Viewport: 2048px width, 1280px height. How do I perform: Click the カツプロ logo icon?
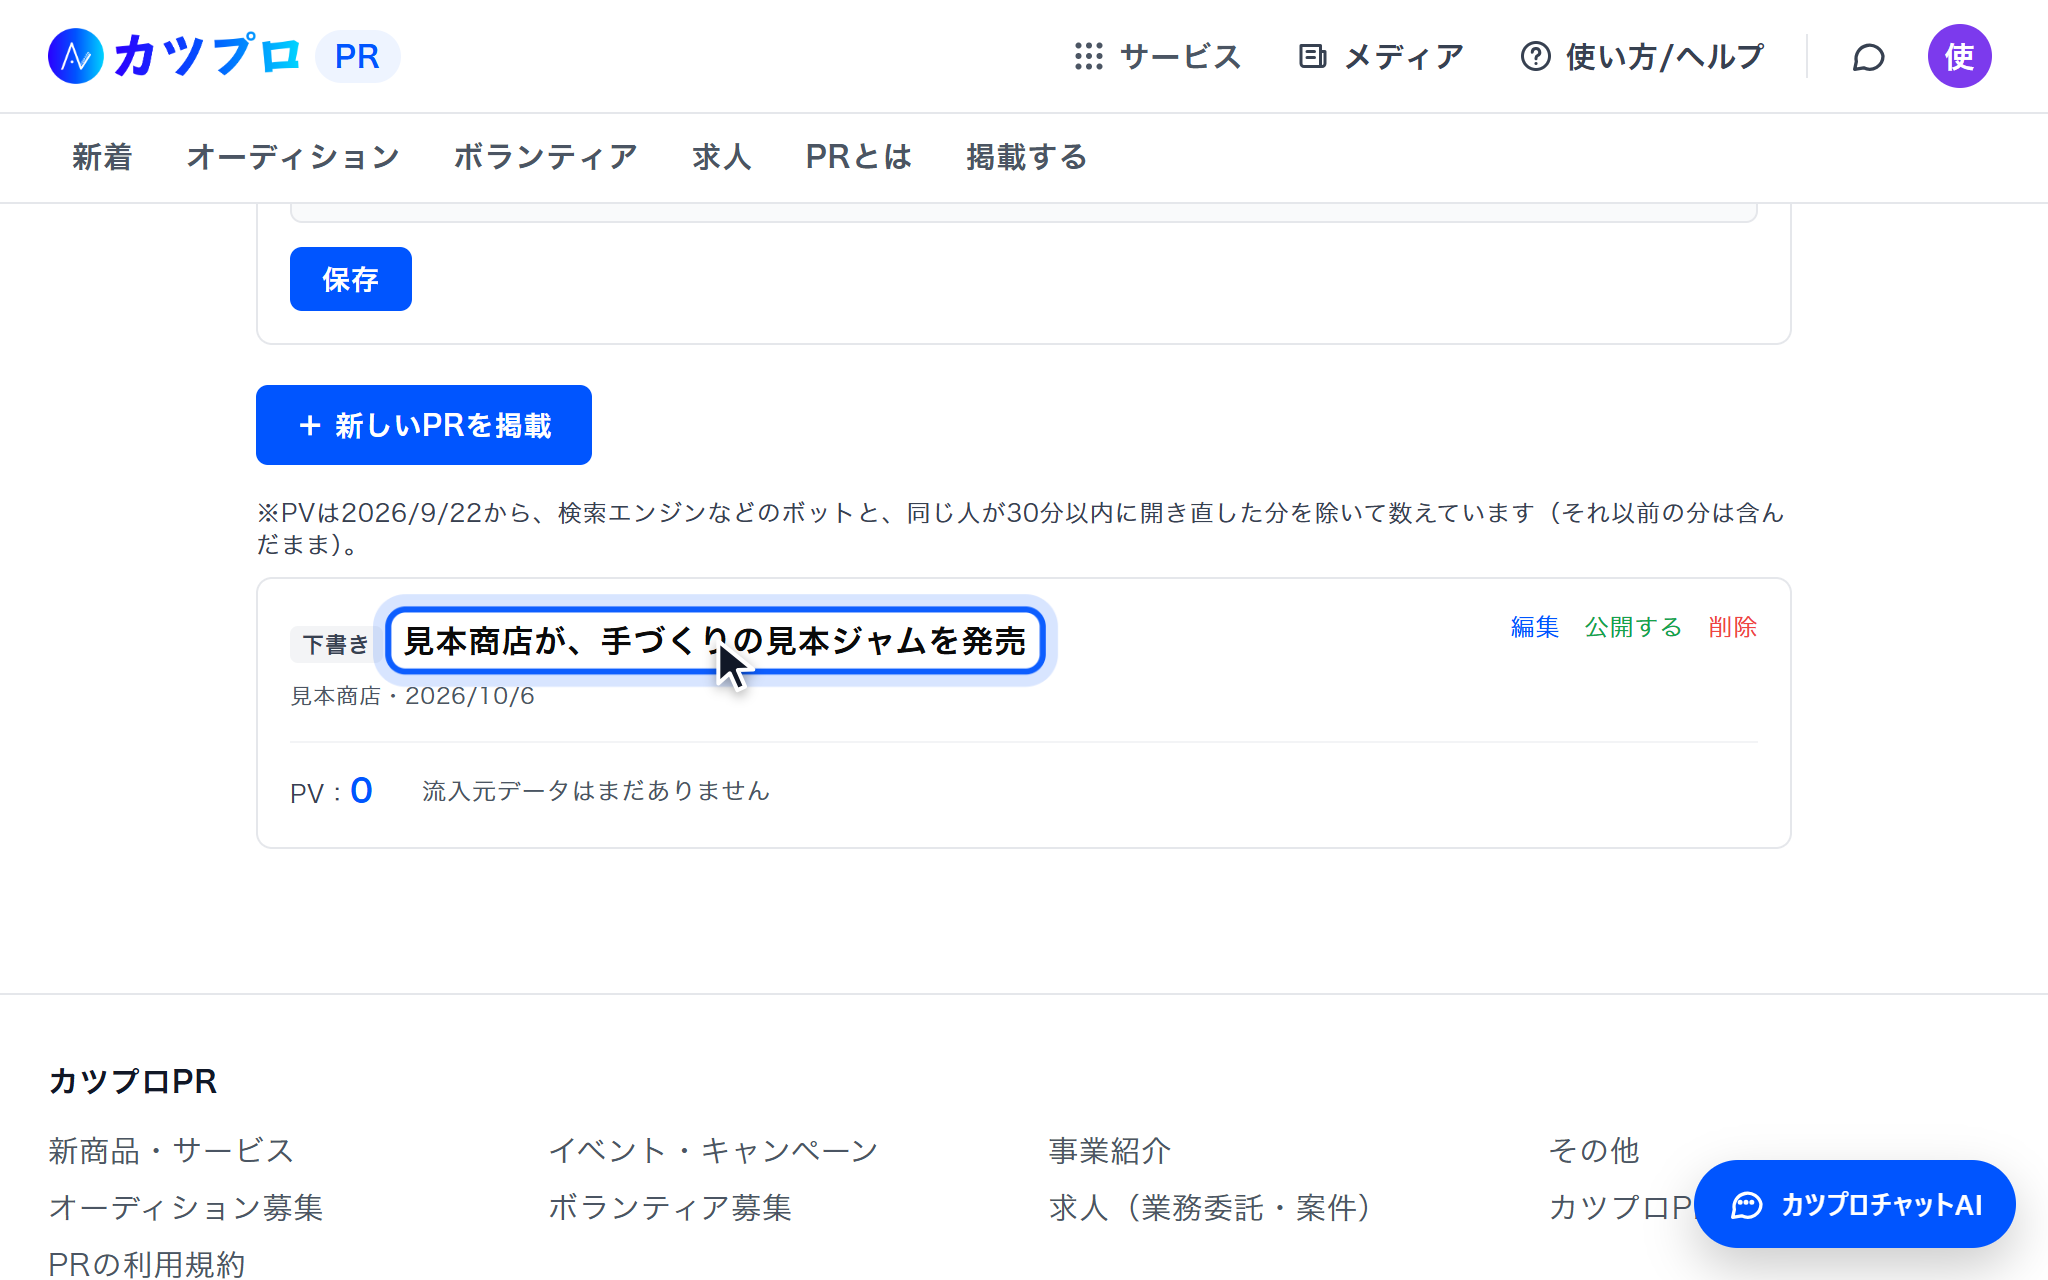tap(76, 56)
